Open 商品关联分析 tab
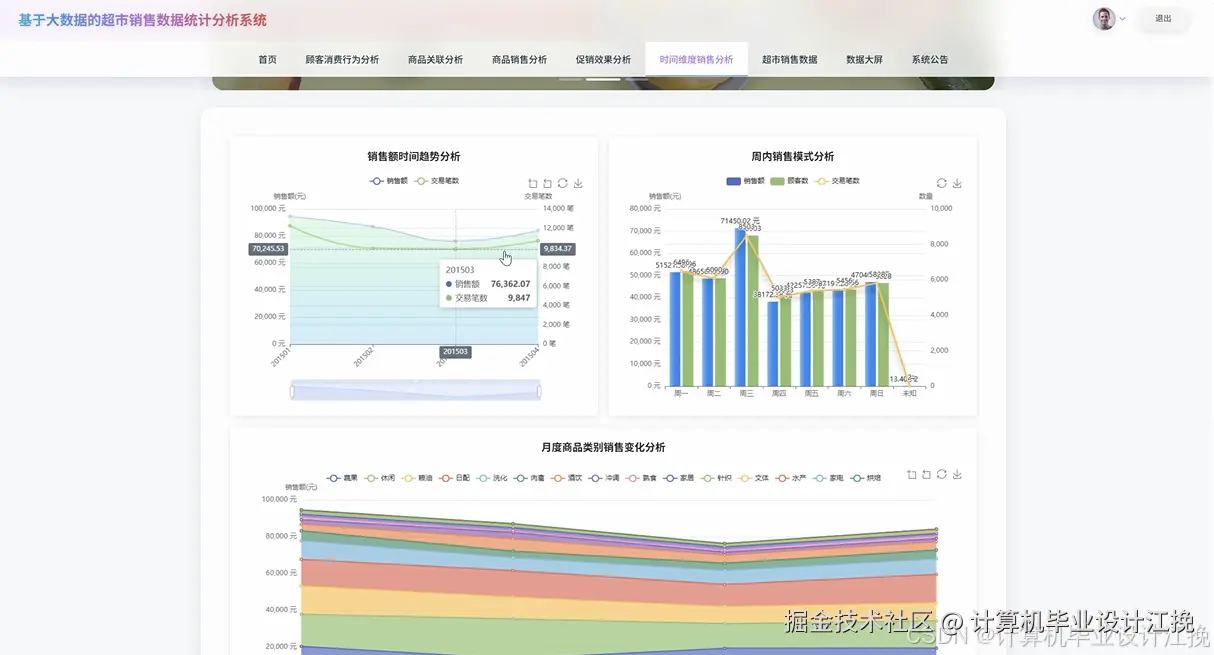 [x=435, y=59]
